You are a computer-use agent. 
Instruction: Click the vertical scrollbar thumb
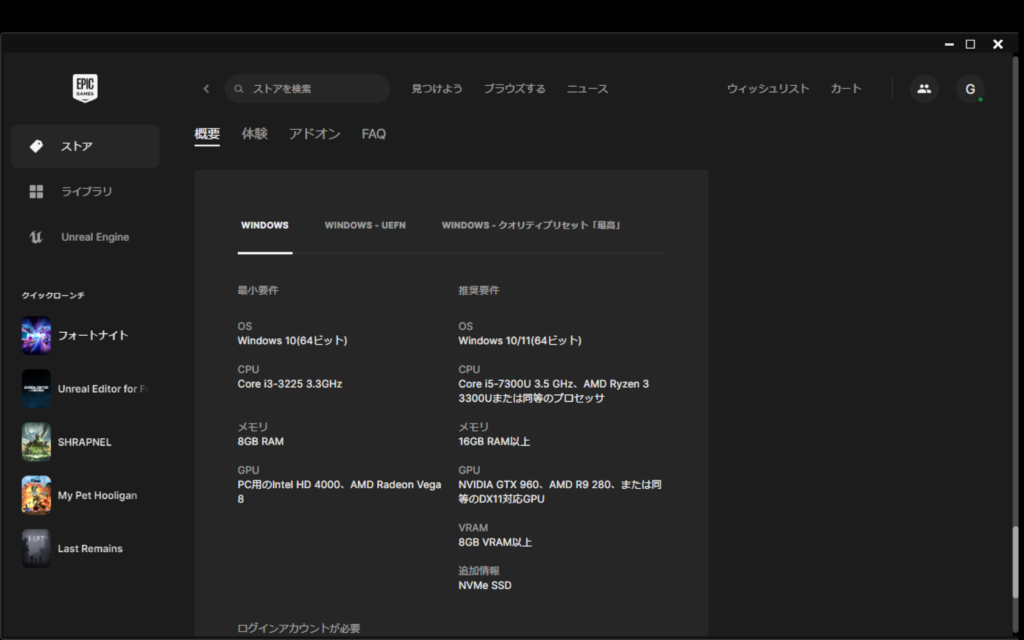1016,562
